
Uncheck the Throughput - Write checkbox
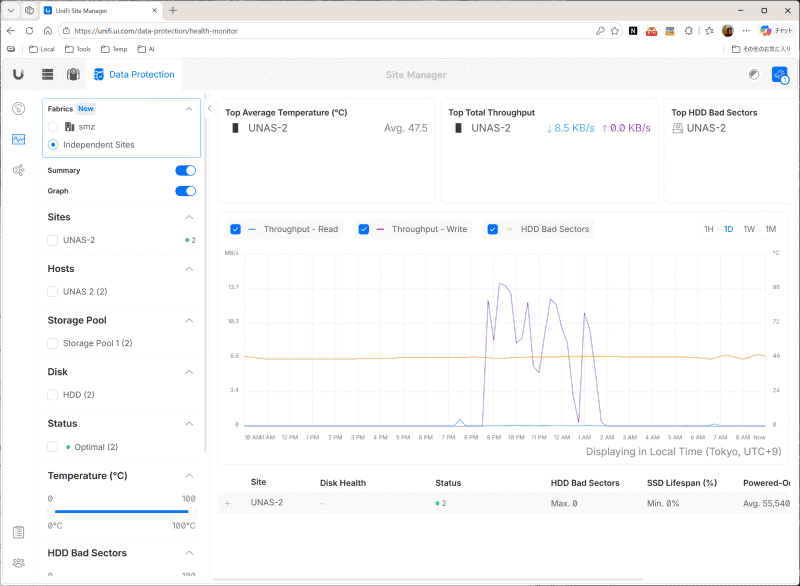364,229
